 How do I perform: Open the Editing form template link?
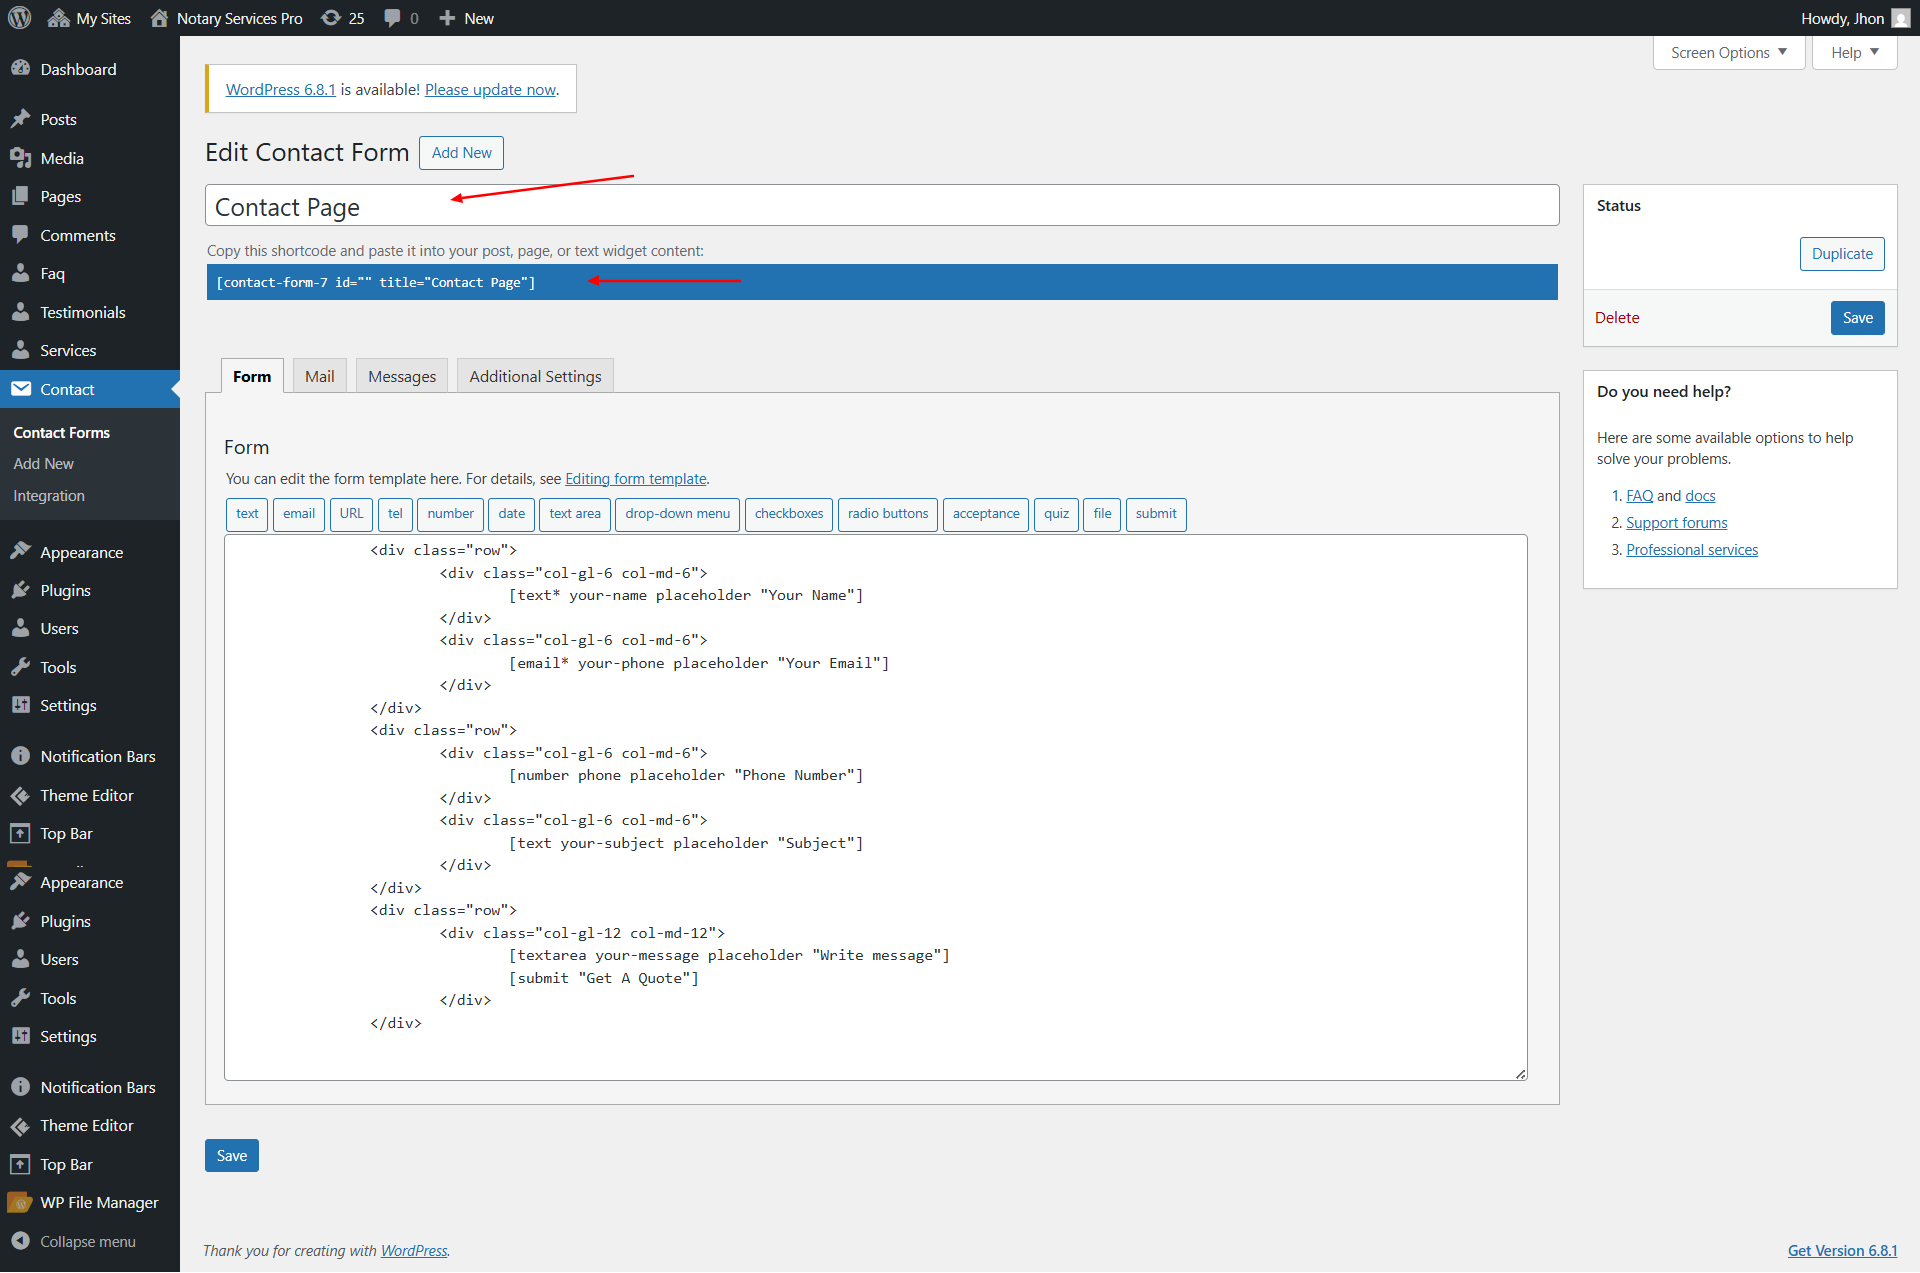click(636, 479)
